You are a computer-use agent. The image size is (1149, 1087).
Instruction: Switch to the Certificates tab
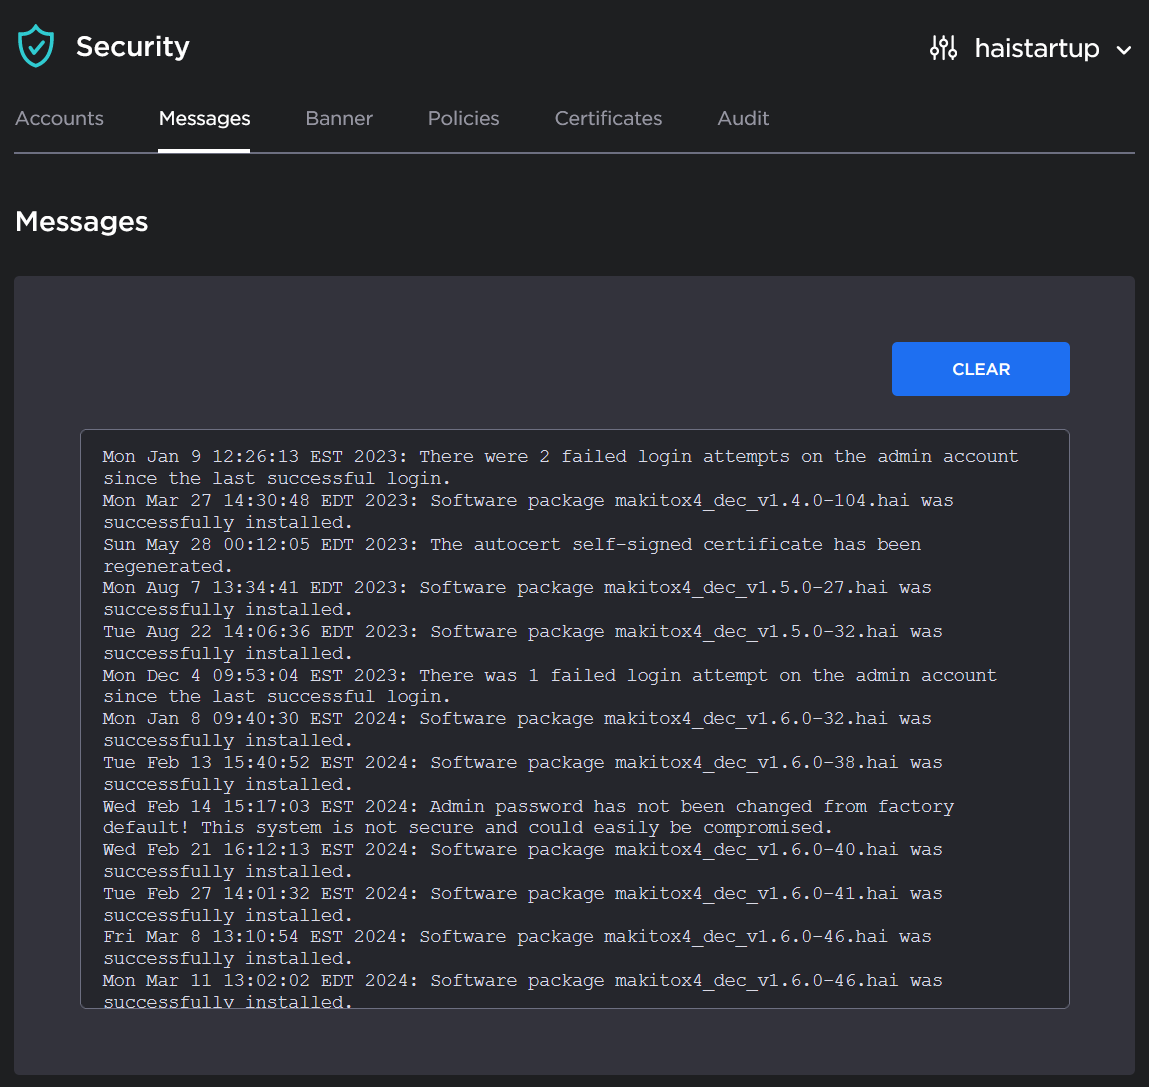point(608,118)
